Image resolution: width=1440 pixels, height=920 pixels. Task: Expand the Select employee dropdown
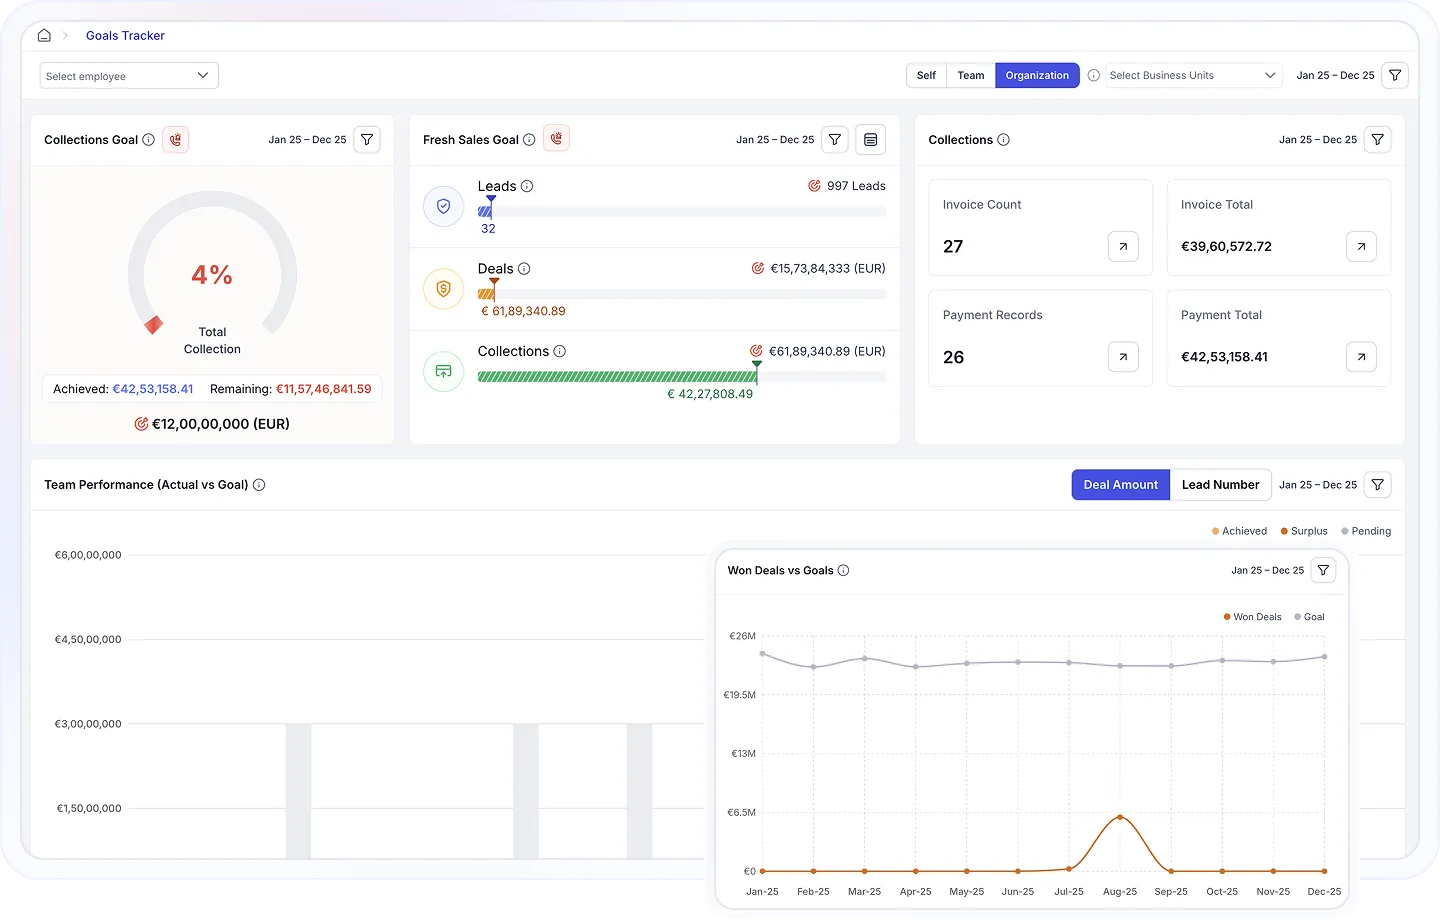coord(129,76)
